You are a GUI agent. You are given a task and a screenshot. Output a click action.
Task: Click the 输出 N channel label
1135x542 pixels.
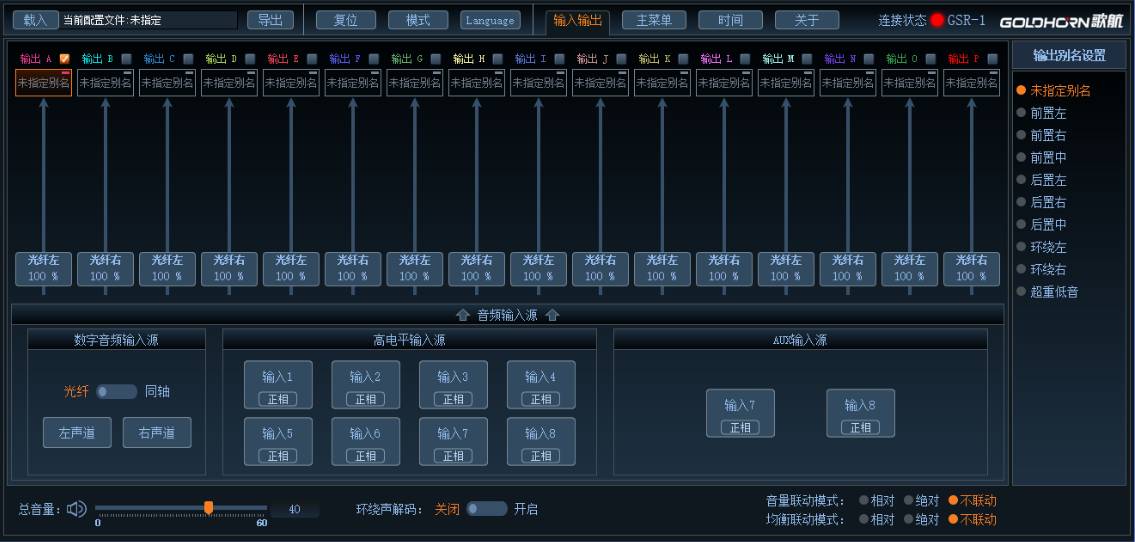(x=840, y=59)
